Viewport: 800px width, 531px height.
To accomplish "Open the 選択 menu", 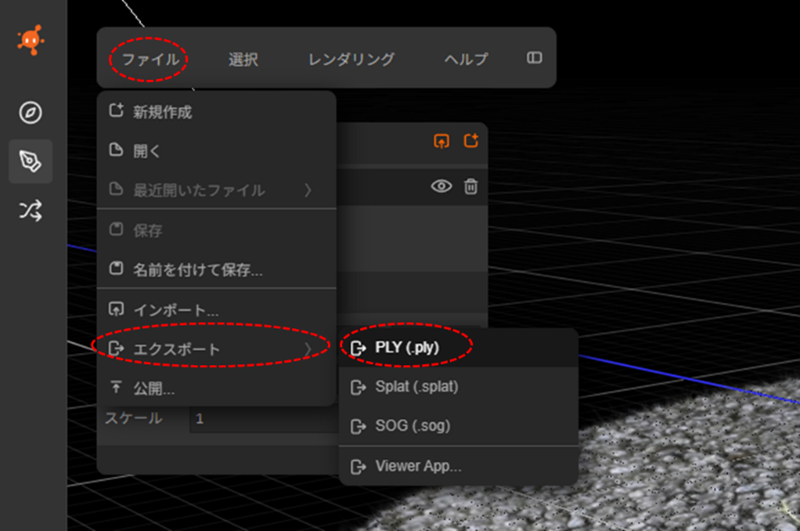I will 243,59.
